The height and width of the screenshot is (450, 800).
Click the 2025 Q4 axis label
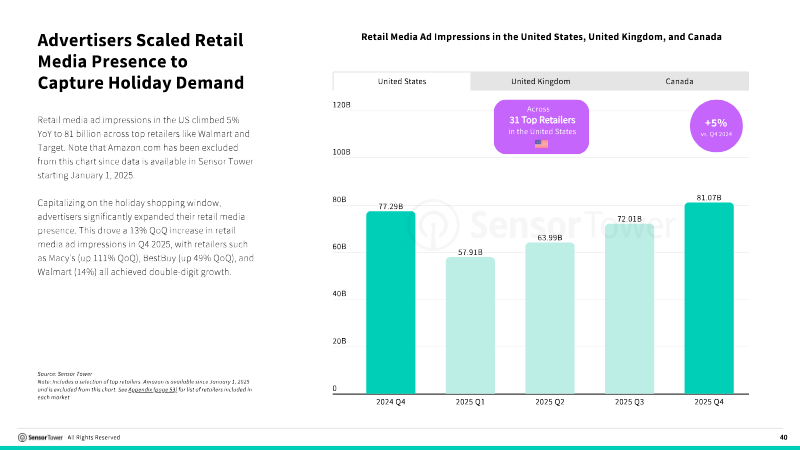click(709, 402)
